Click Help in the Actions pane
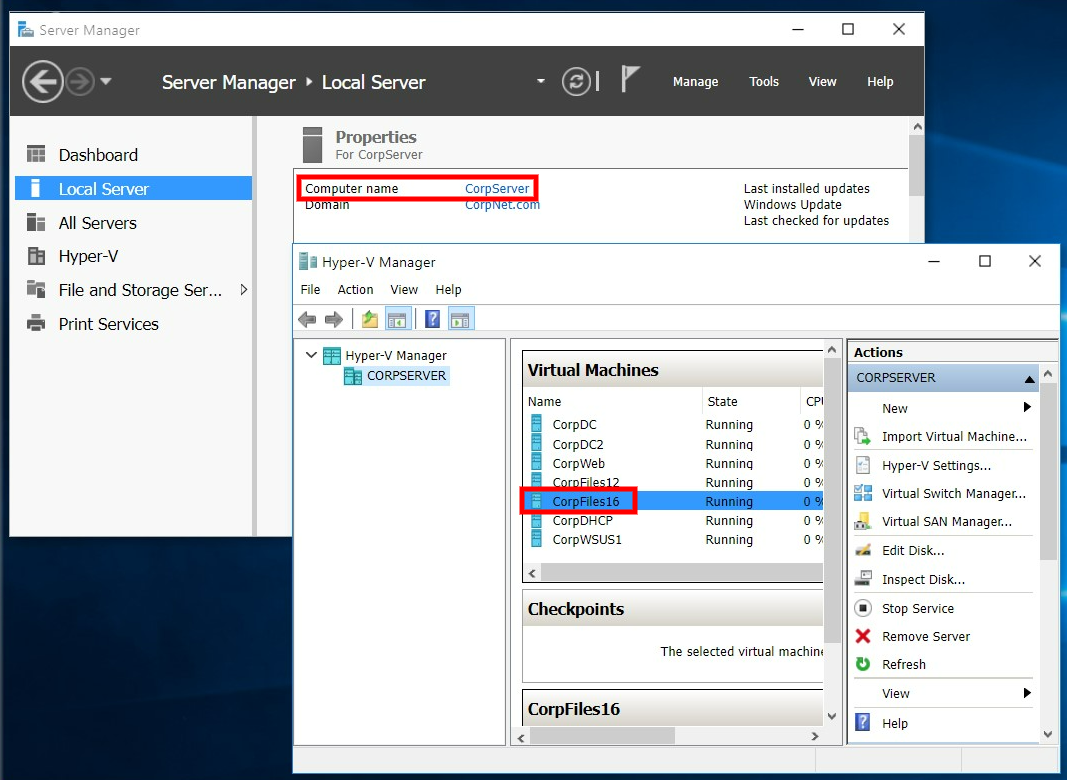 tap(942, 723)
